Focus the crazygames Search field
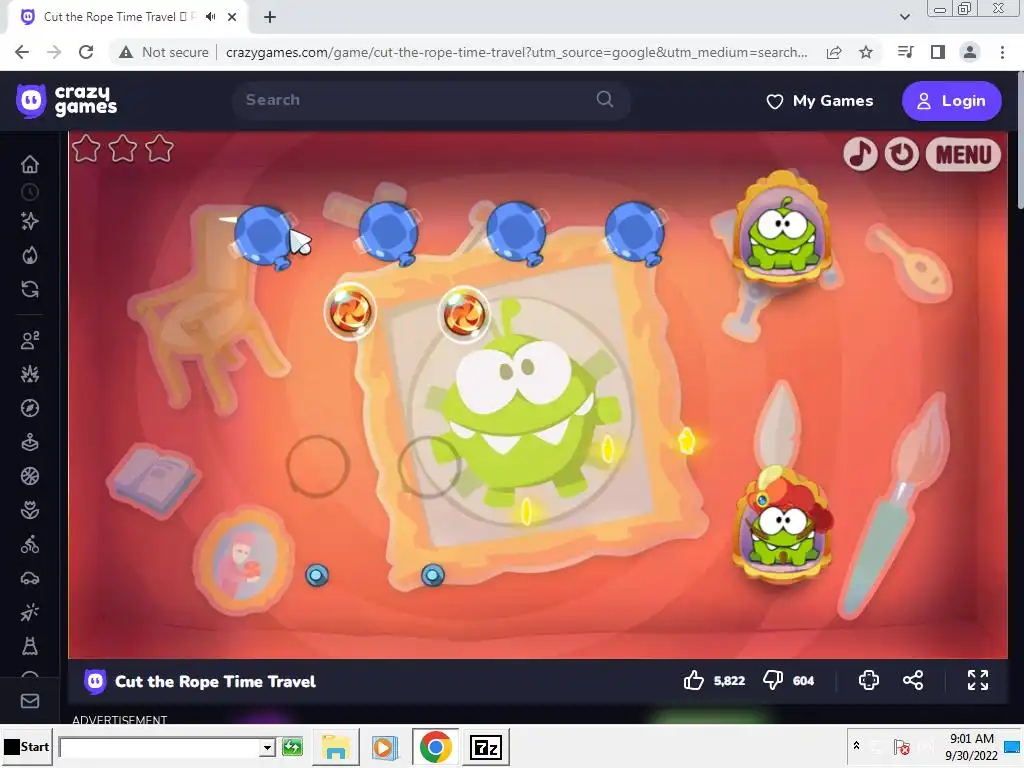1024x768 pixels. pyautogui.click(x=431, y=100)
